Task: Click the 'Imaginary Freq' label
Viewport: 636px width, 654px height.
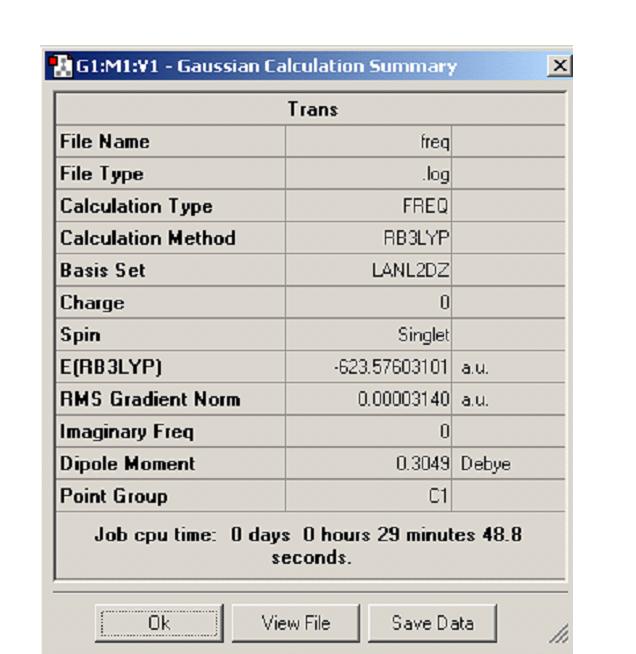Action: 127,432
